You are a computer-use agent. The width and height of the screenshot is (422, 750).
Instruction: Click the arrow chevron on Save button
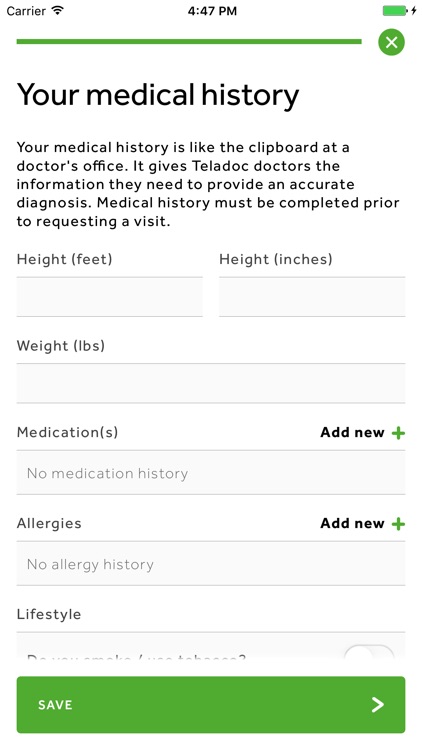tap(378, 704)
